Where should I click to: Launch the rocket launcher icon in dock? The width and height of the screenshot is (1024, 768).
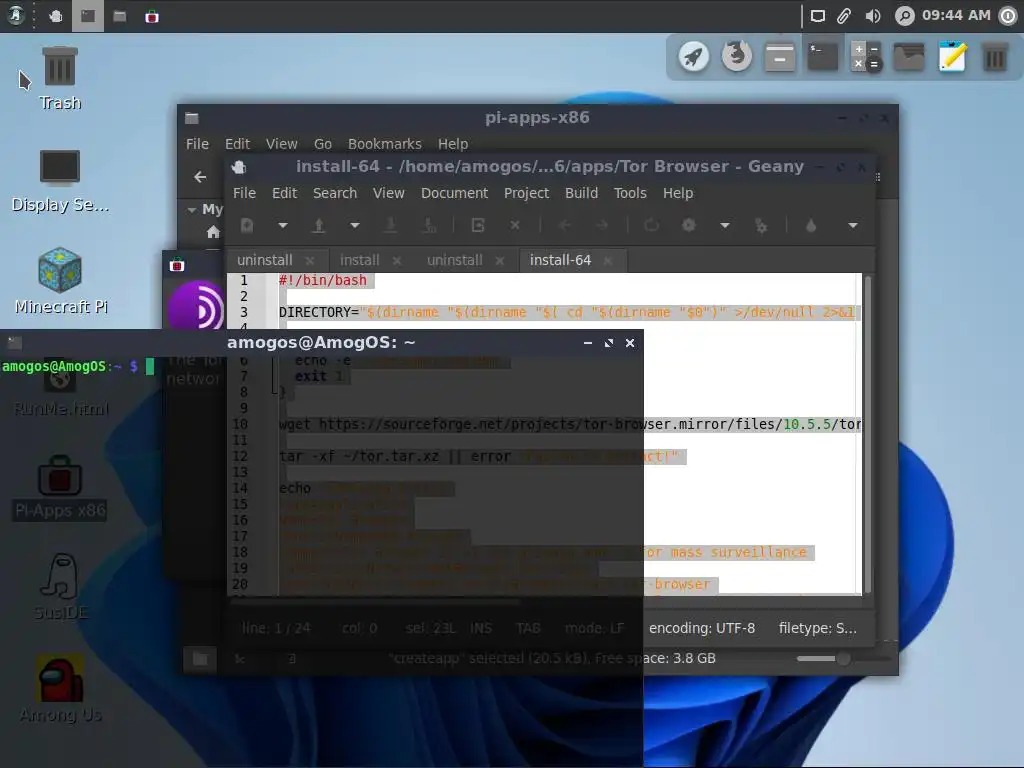(694, 57)
